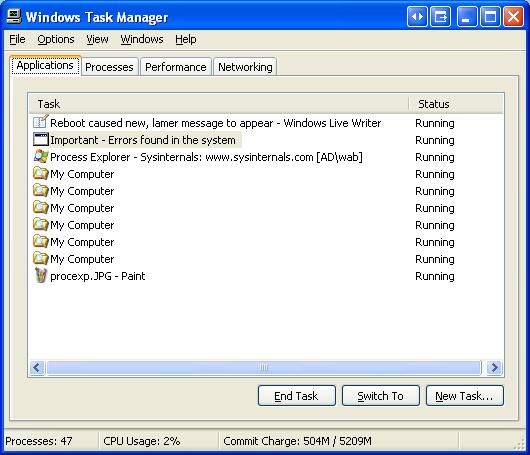Click 'Processes: 47' in the status bar
Image resolution: width=530 pixels, height=455 pixels.
point(39,441)
